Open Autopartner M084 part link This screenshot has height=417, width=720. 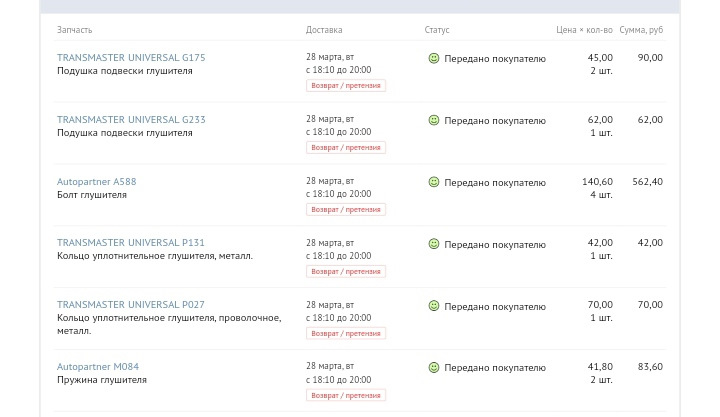[98, 366]
